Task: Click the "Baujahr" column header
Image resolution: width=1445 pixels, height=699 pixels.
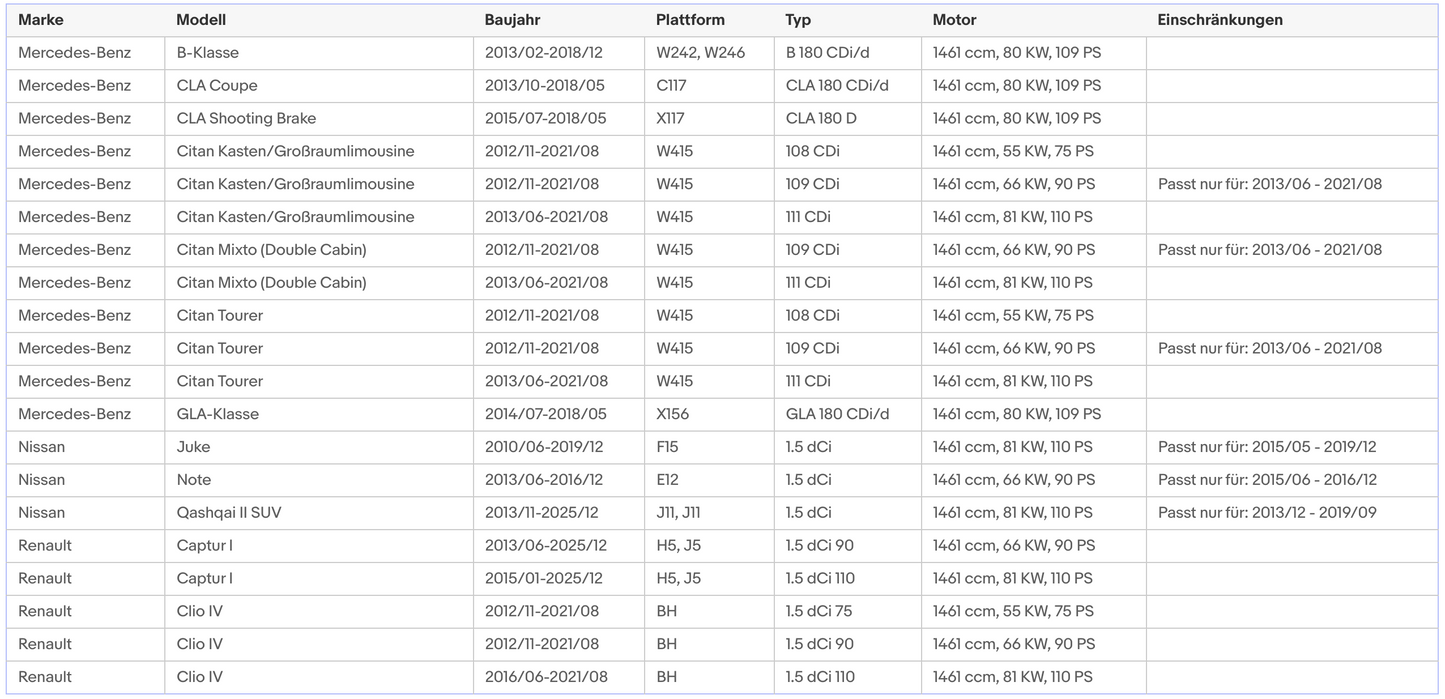Action: point(513,20)
